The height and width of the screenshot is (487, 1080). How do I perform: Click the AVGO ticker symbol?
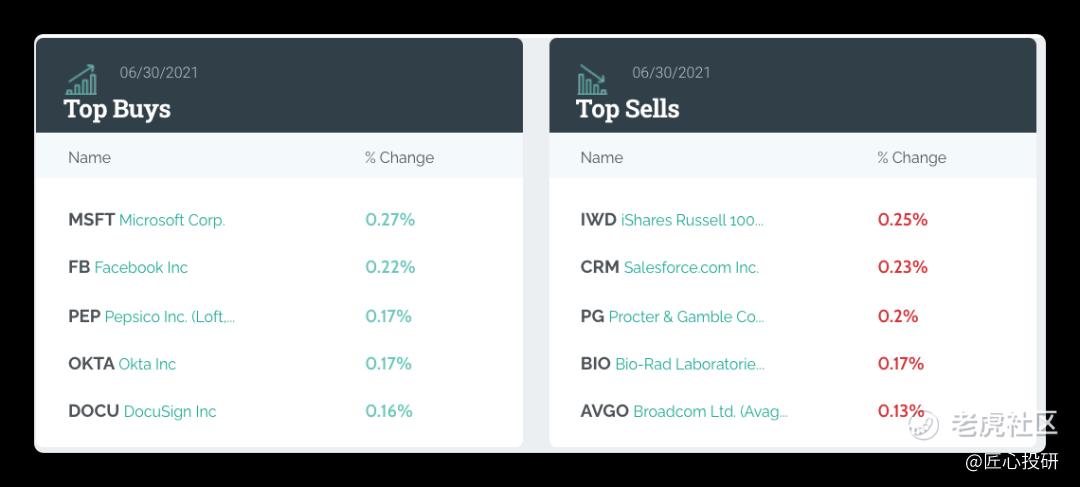(x=605, y=411)
